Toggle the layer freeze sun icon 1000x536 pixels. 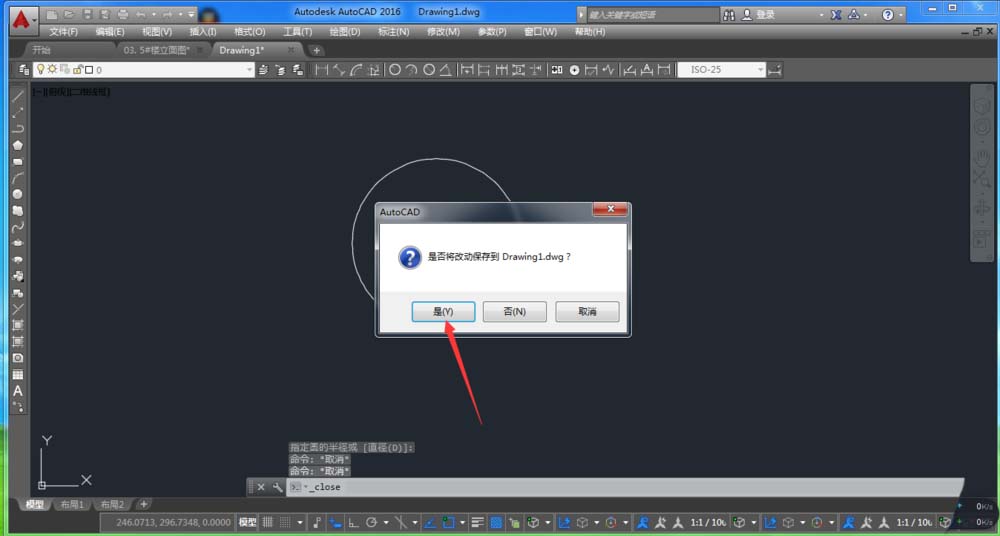point(52,70)
